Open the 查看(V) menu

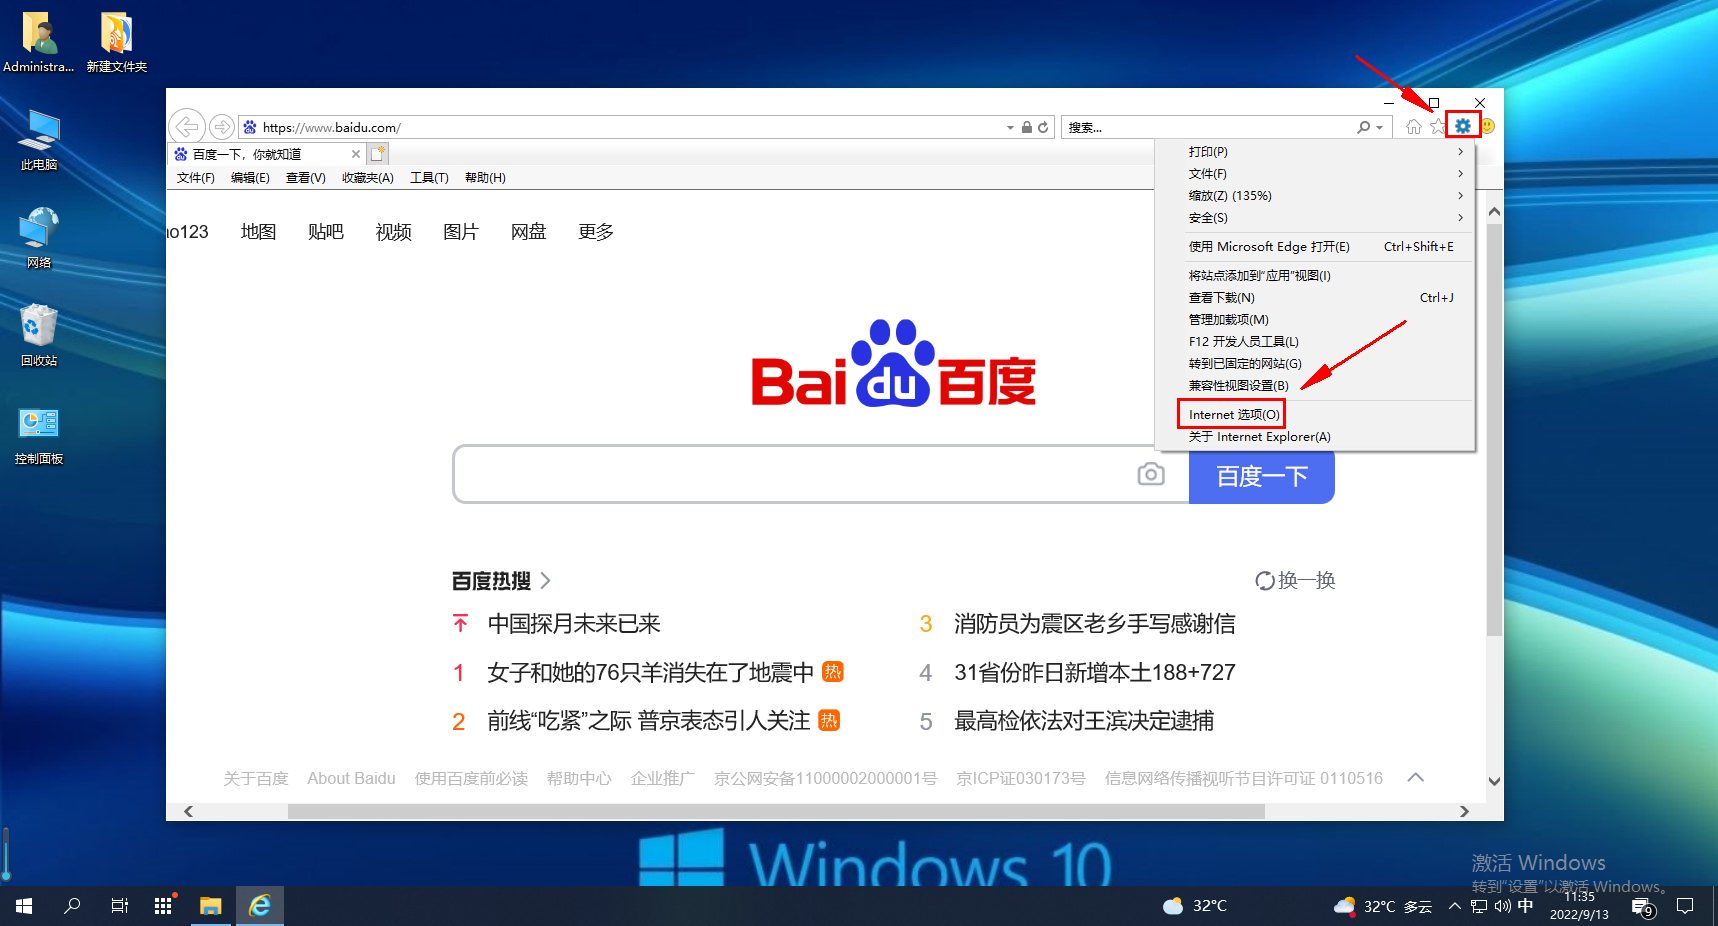[x=306, y=178]
